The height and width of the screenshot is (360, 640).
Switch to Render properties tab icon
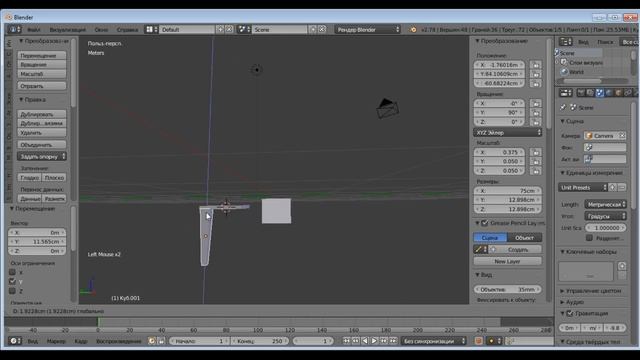581,93
